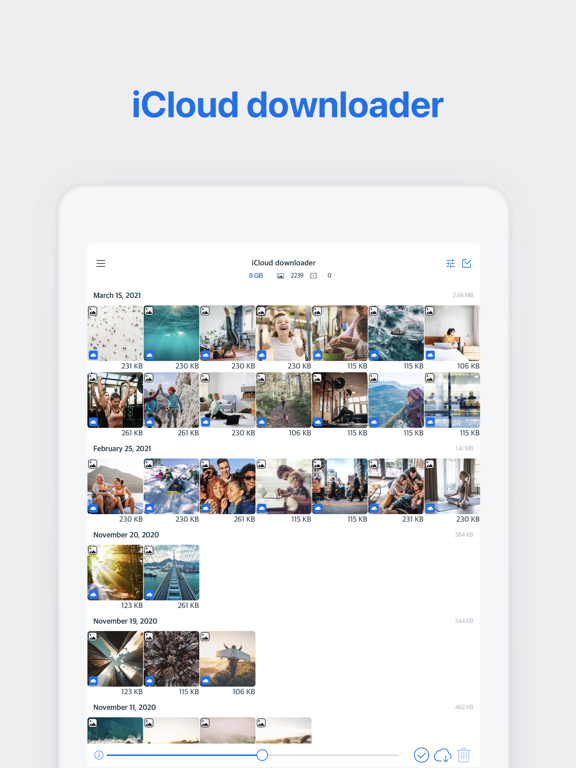Tap the image type badge on skyscrapers photo

[93, 636]
